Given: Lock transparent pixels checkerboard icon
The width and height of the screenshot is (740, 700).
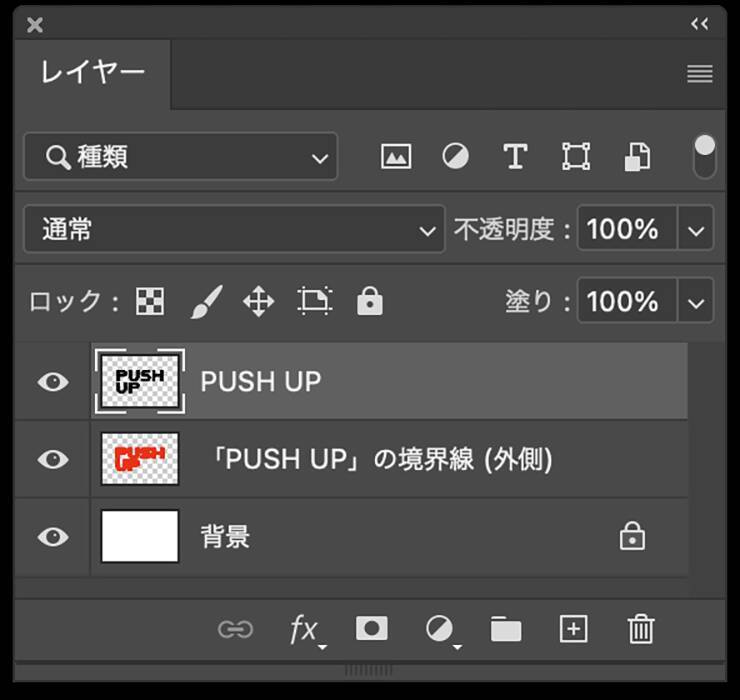Looking at the screenshot, I should tap(150, 301).
